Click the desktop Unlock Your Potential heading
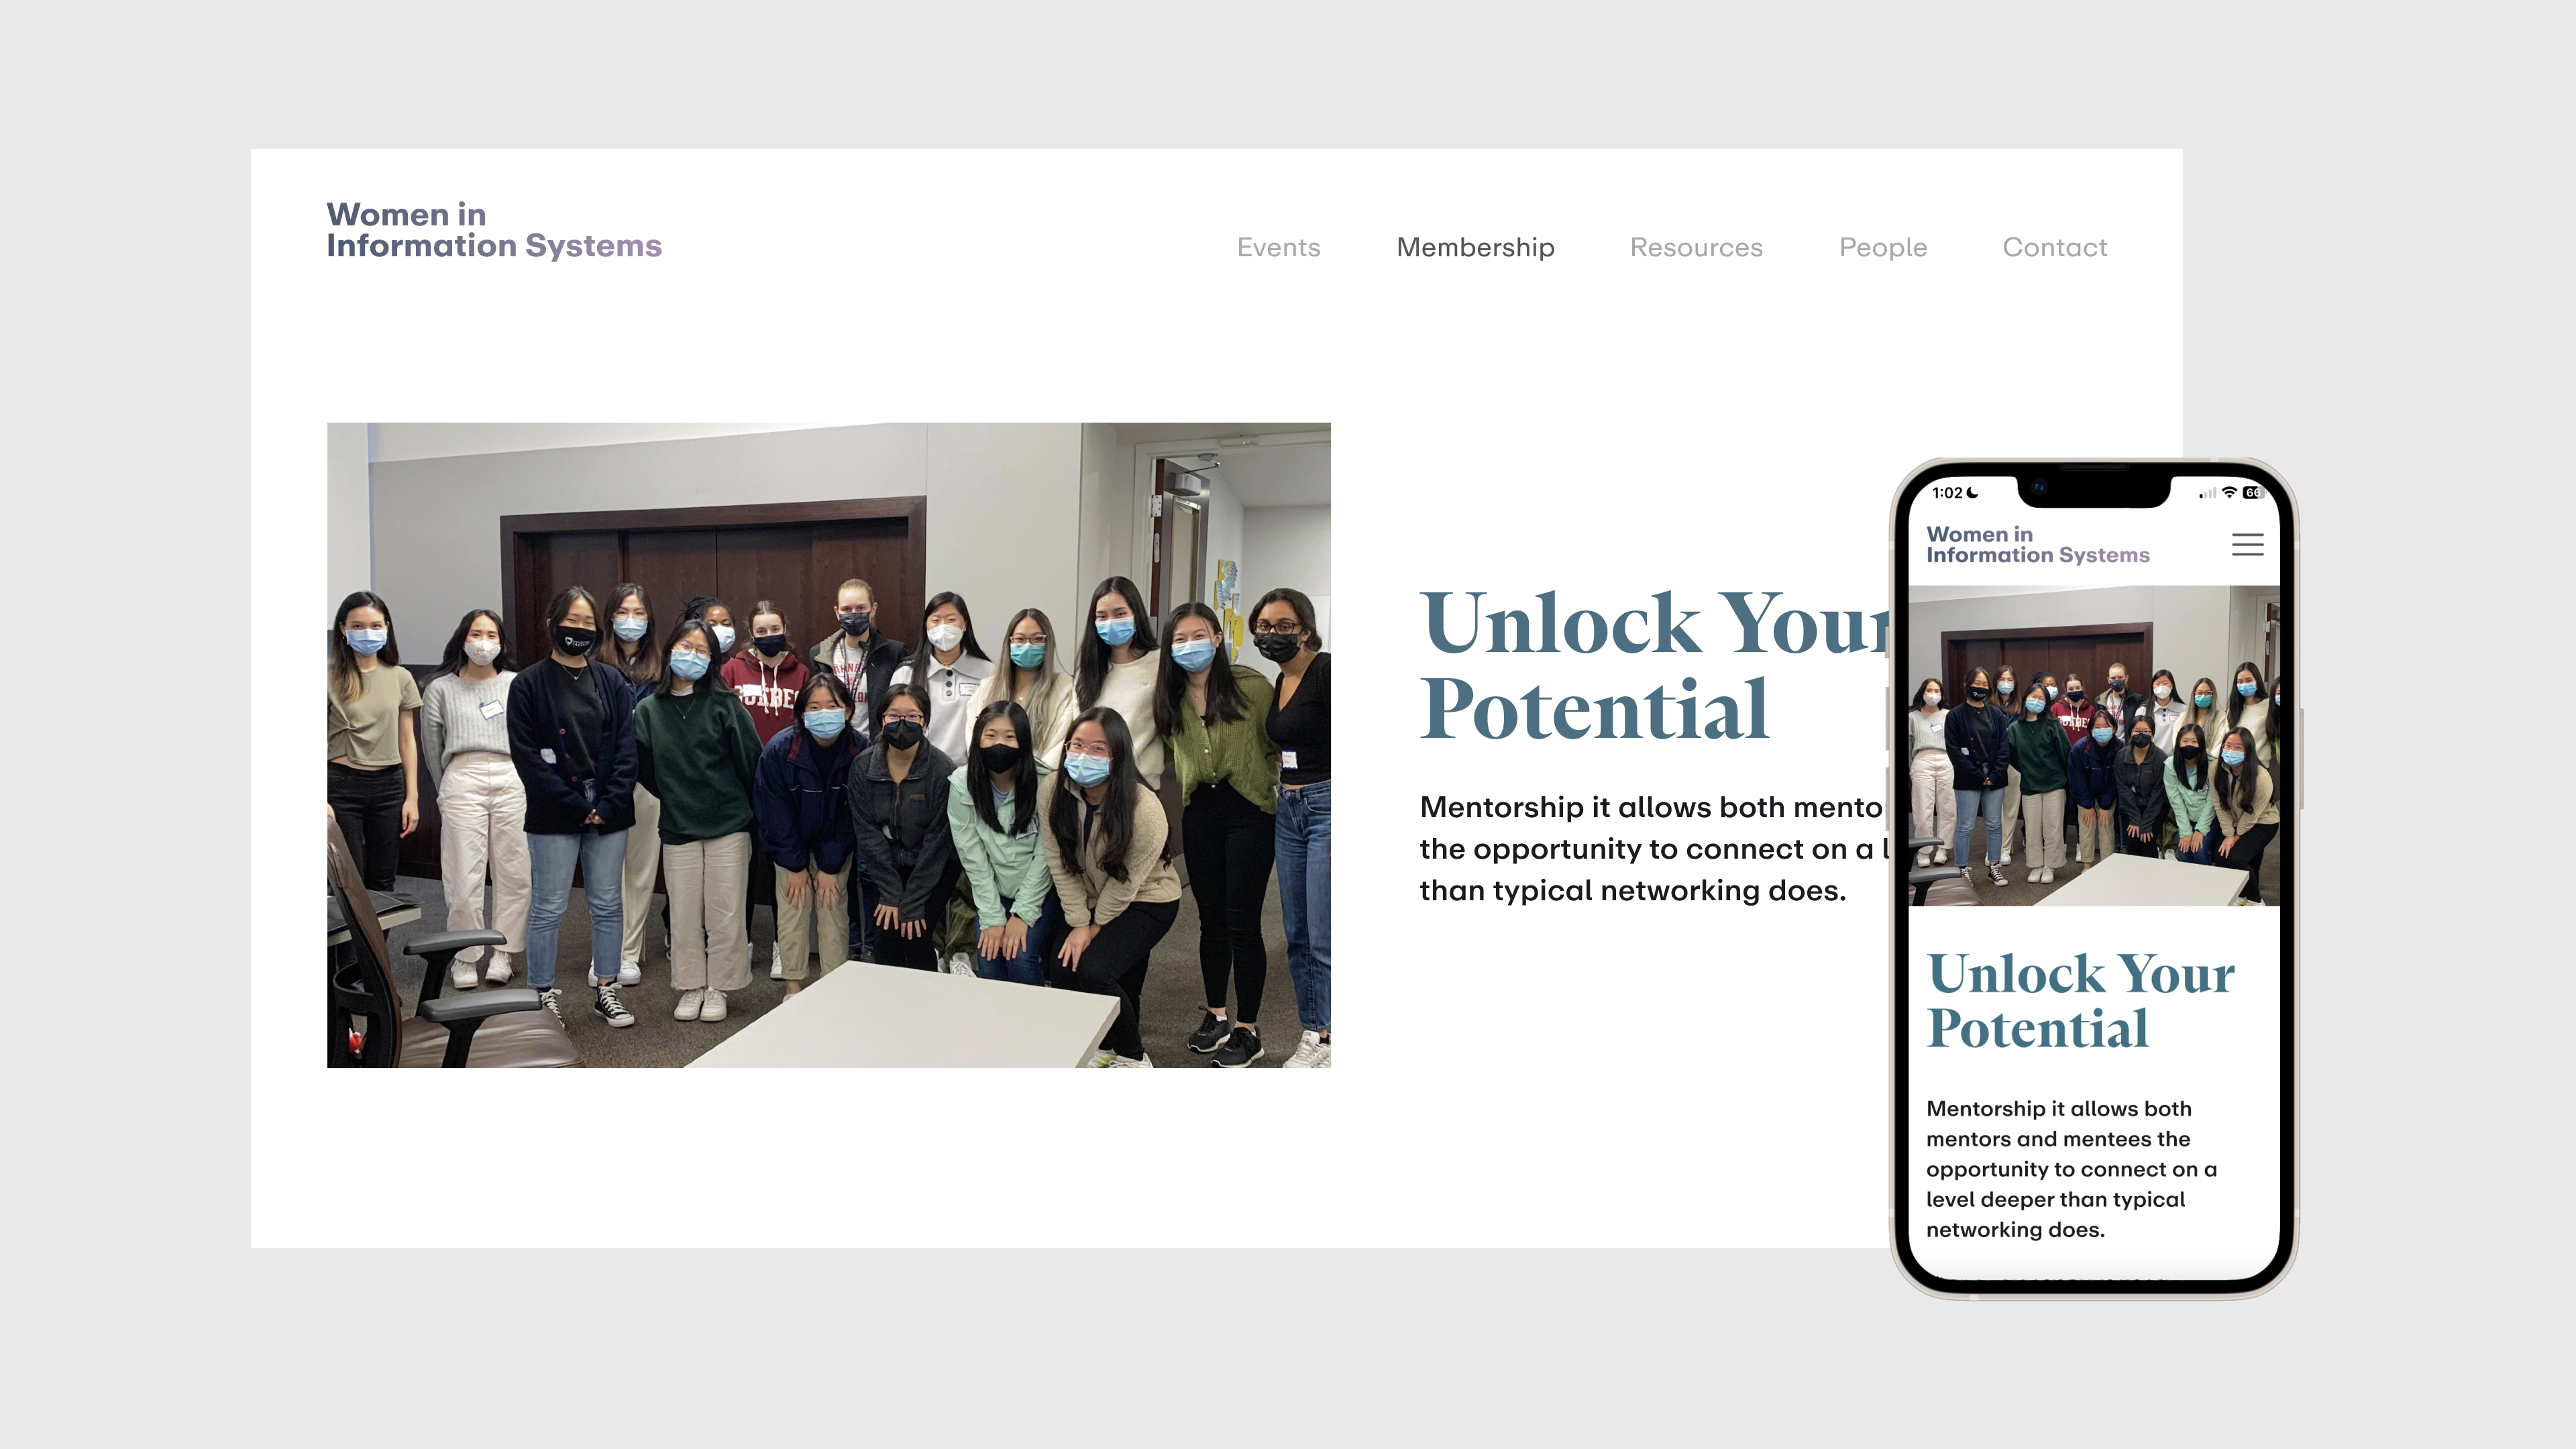 [x=1655, y=665]
